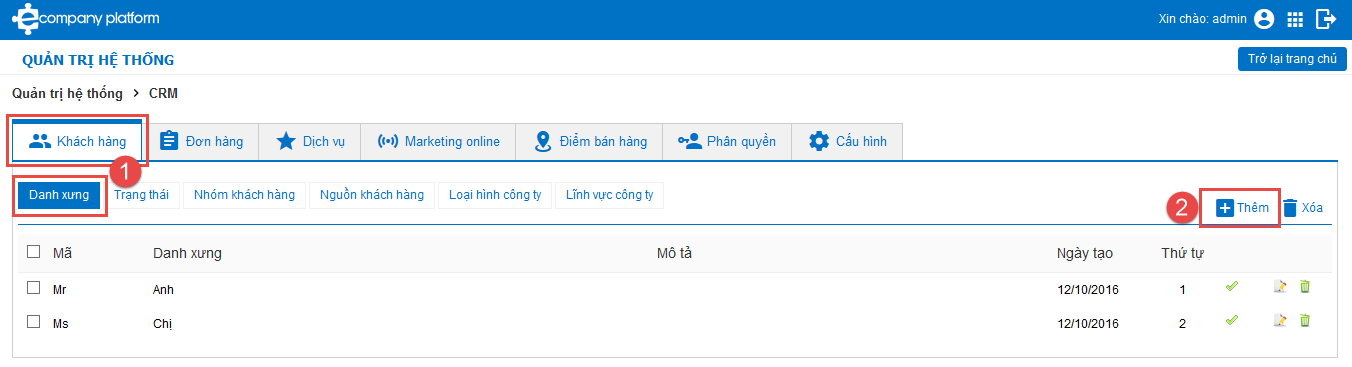Click the Ngày tạo column header
The image size is (1352, 367).
click(1084, 253)
